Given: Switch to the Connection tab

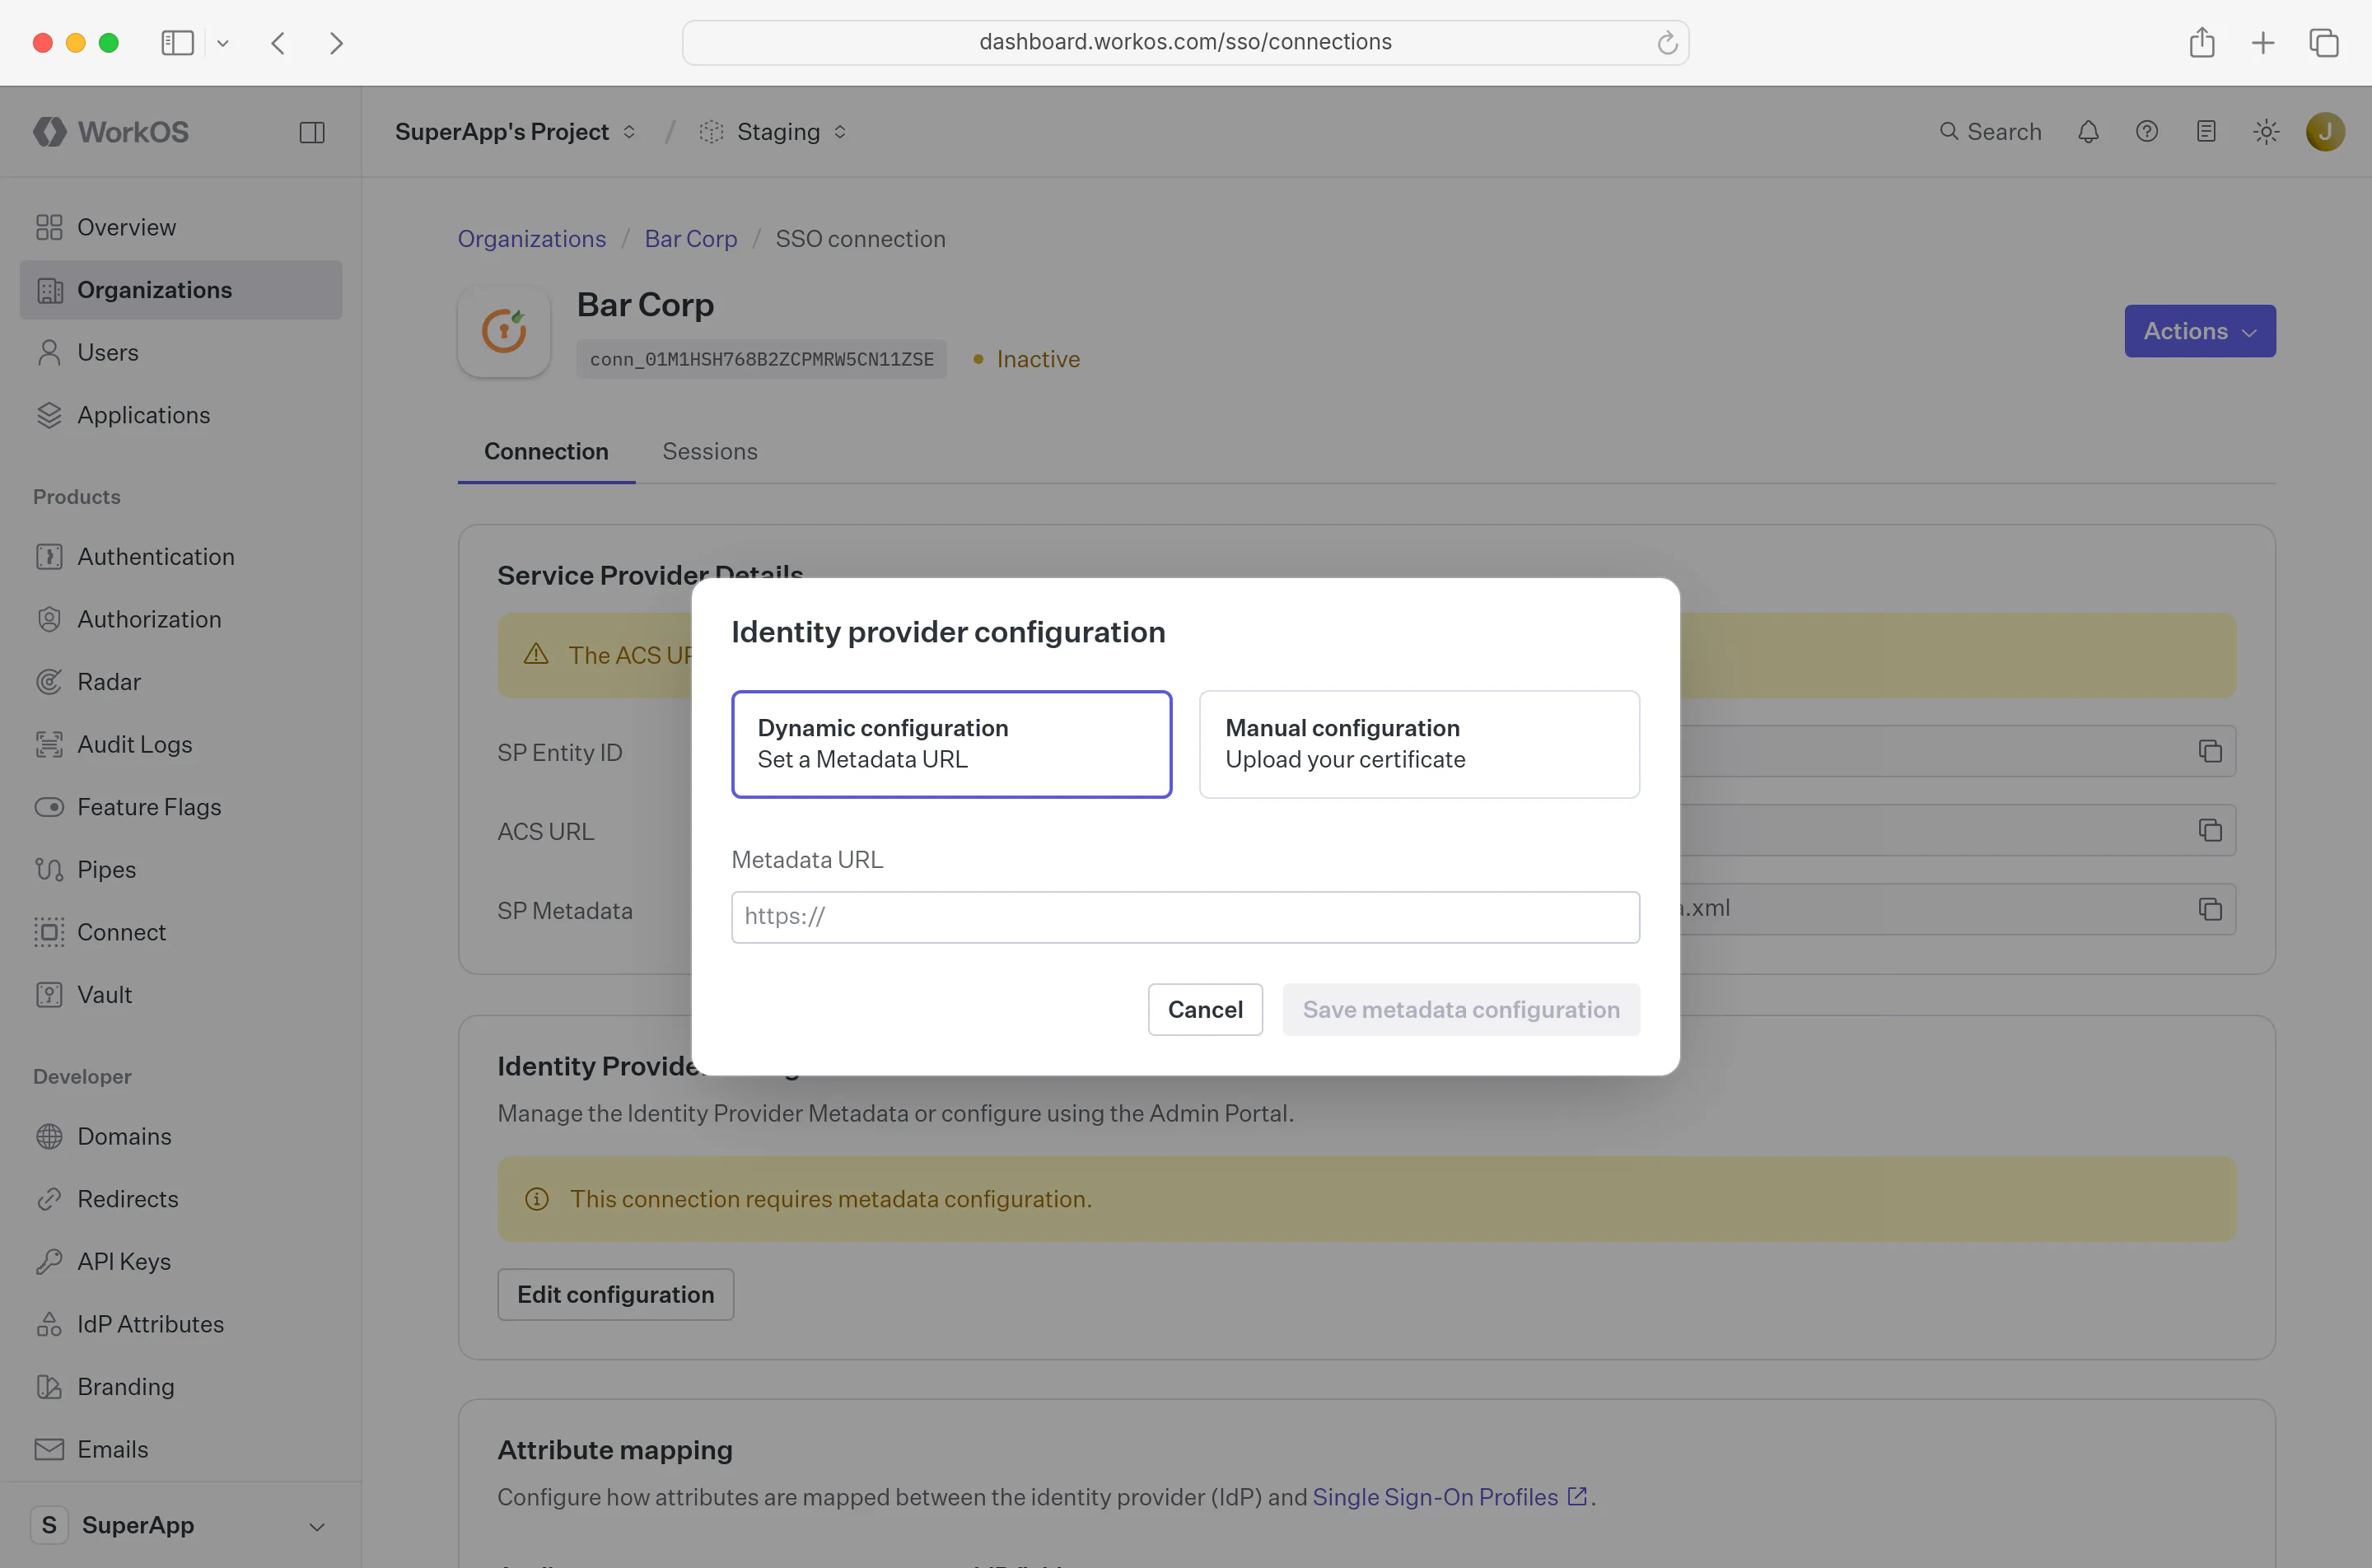Looking at the screenshot, I should 546,451.
